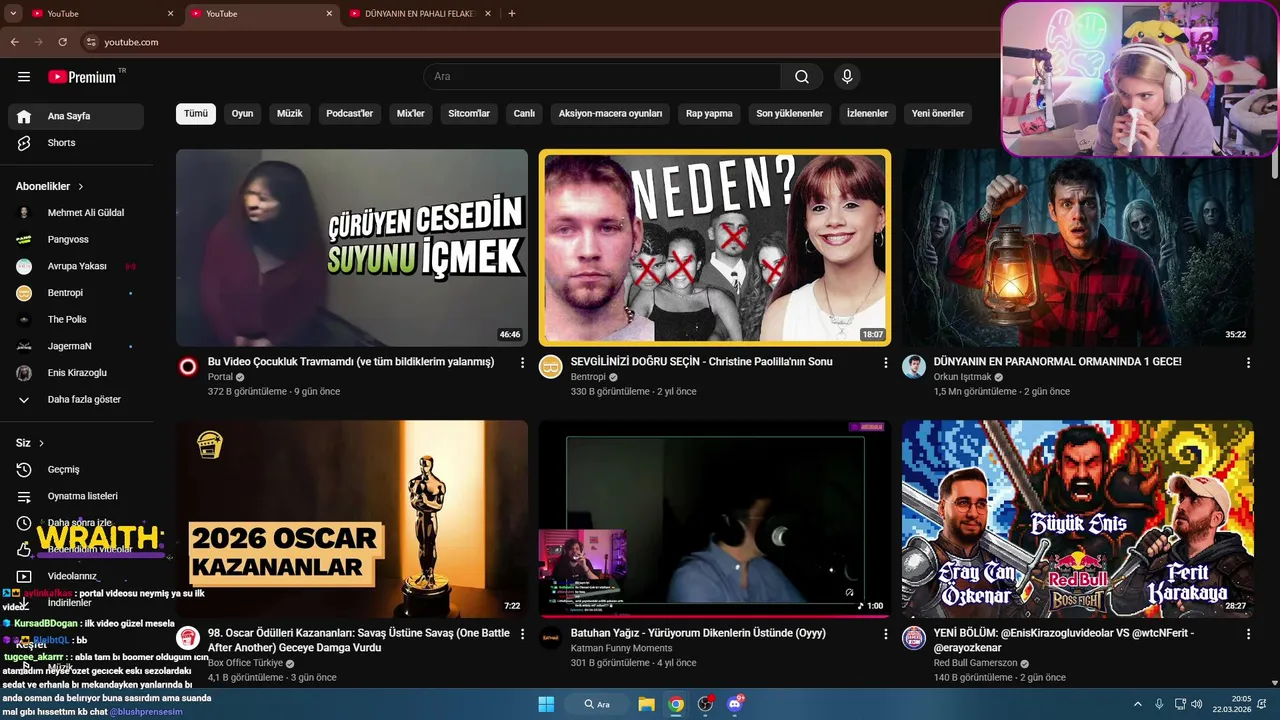Play the 2026 OSCAR KAZANANLAR thumbnail

tap(352, 519)
